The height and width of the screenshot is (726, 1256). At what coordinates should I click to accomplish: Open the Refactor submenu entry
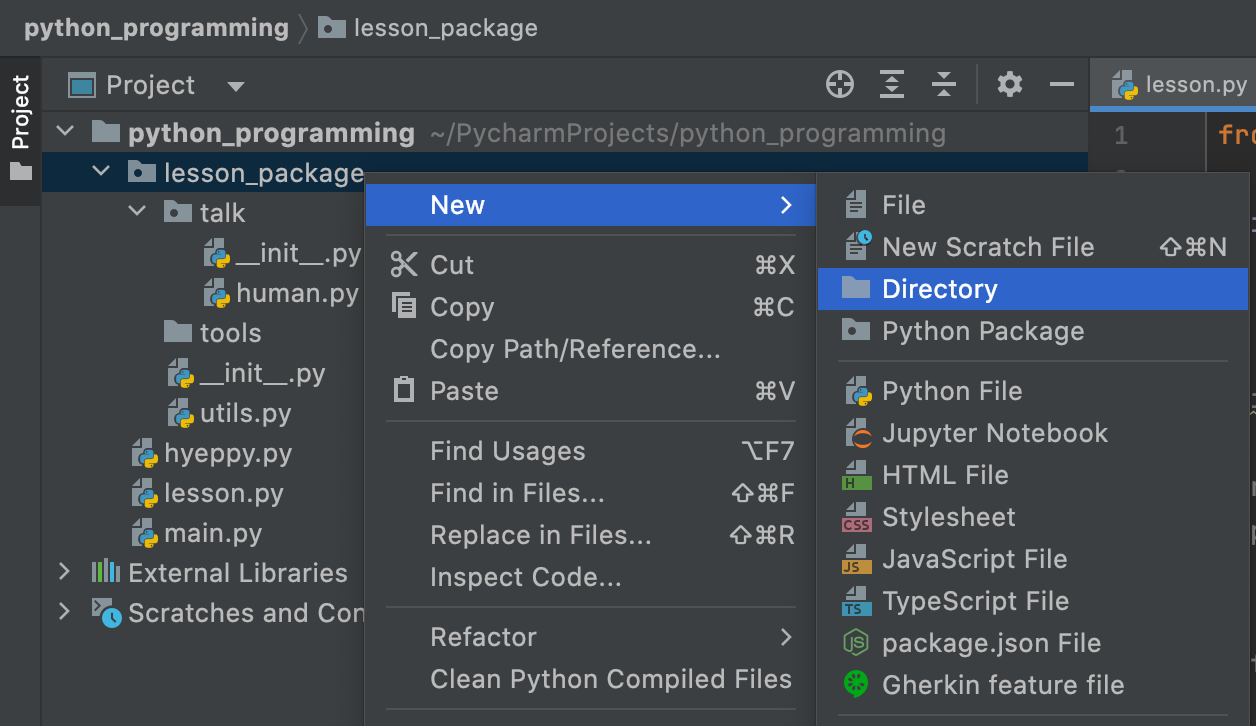591,637
